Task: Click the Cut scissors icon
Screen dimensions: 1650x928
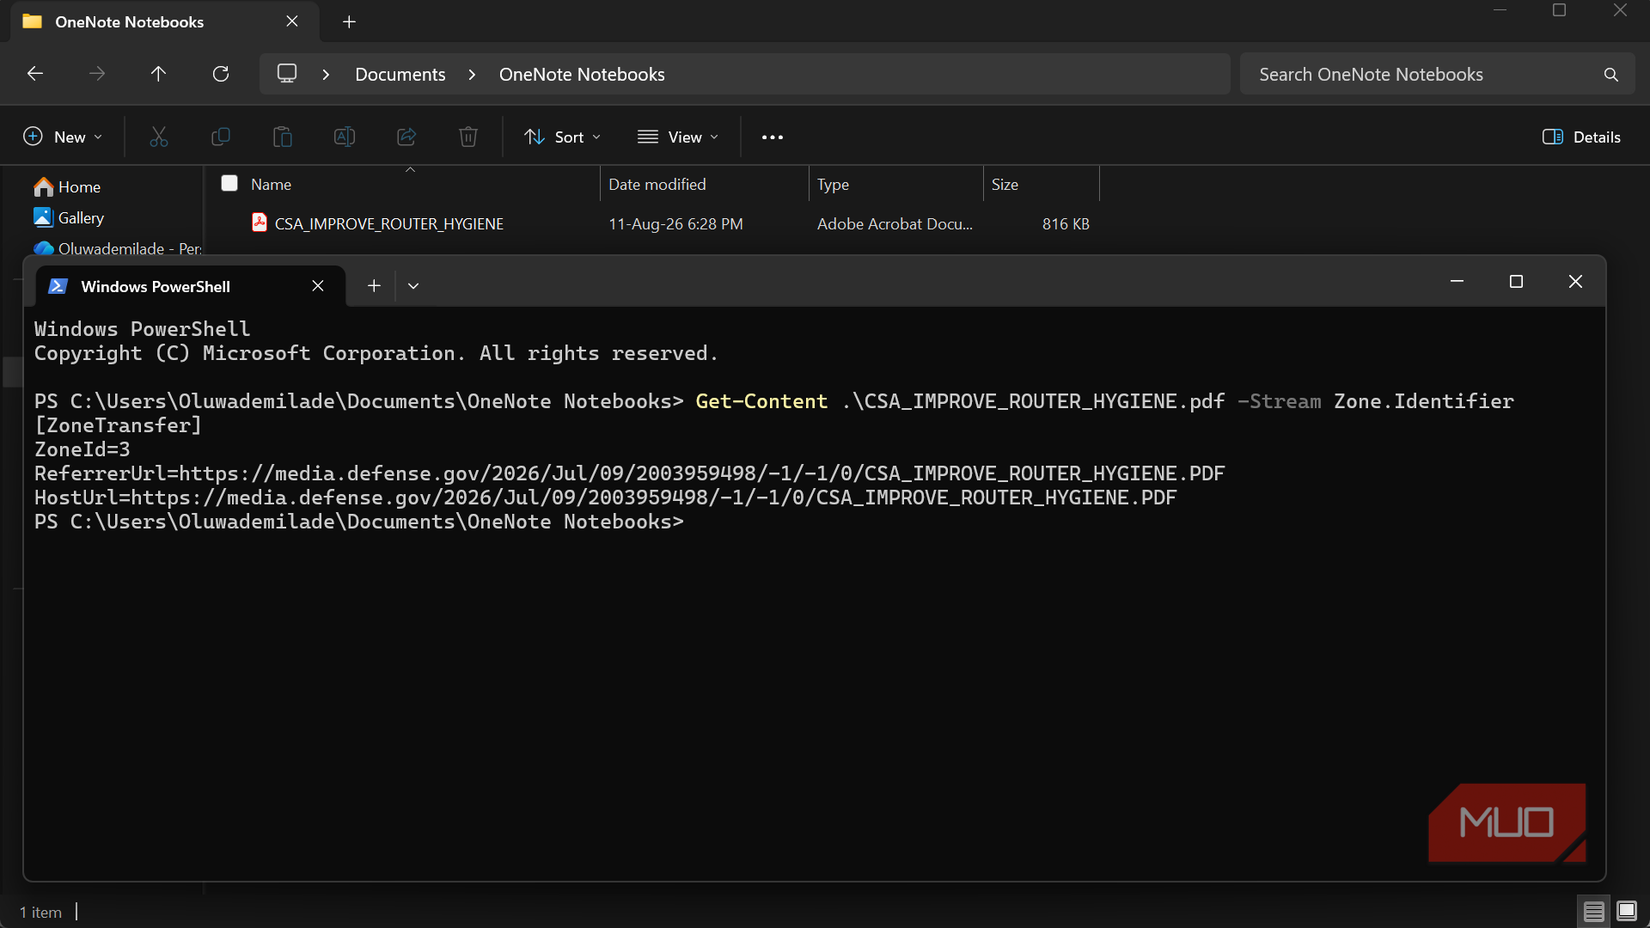Action: [159, 137]
